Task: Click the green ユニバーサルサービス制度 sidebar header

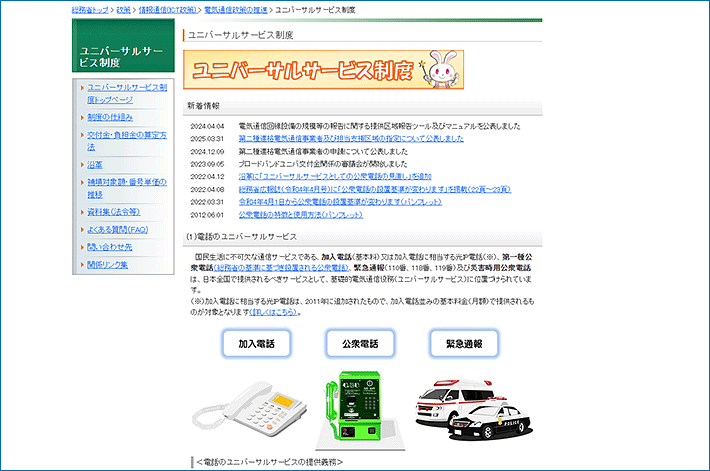Action: click(x=123, y=46)
